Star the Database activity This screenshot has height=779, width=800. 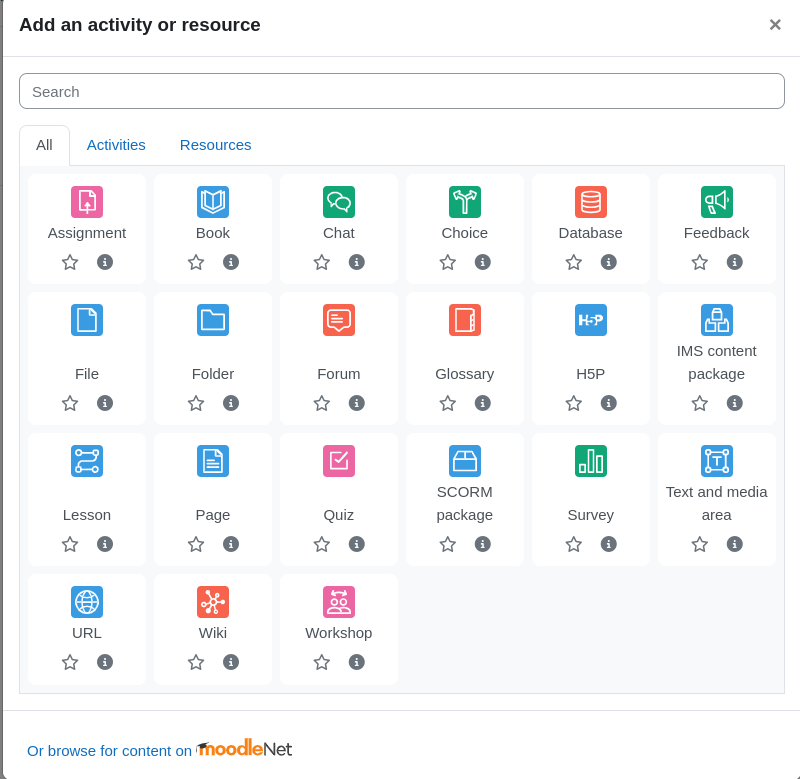[x=574, y=262]
